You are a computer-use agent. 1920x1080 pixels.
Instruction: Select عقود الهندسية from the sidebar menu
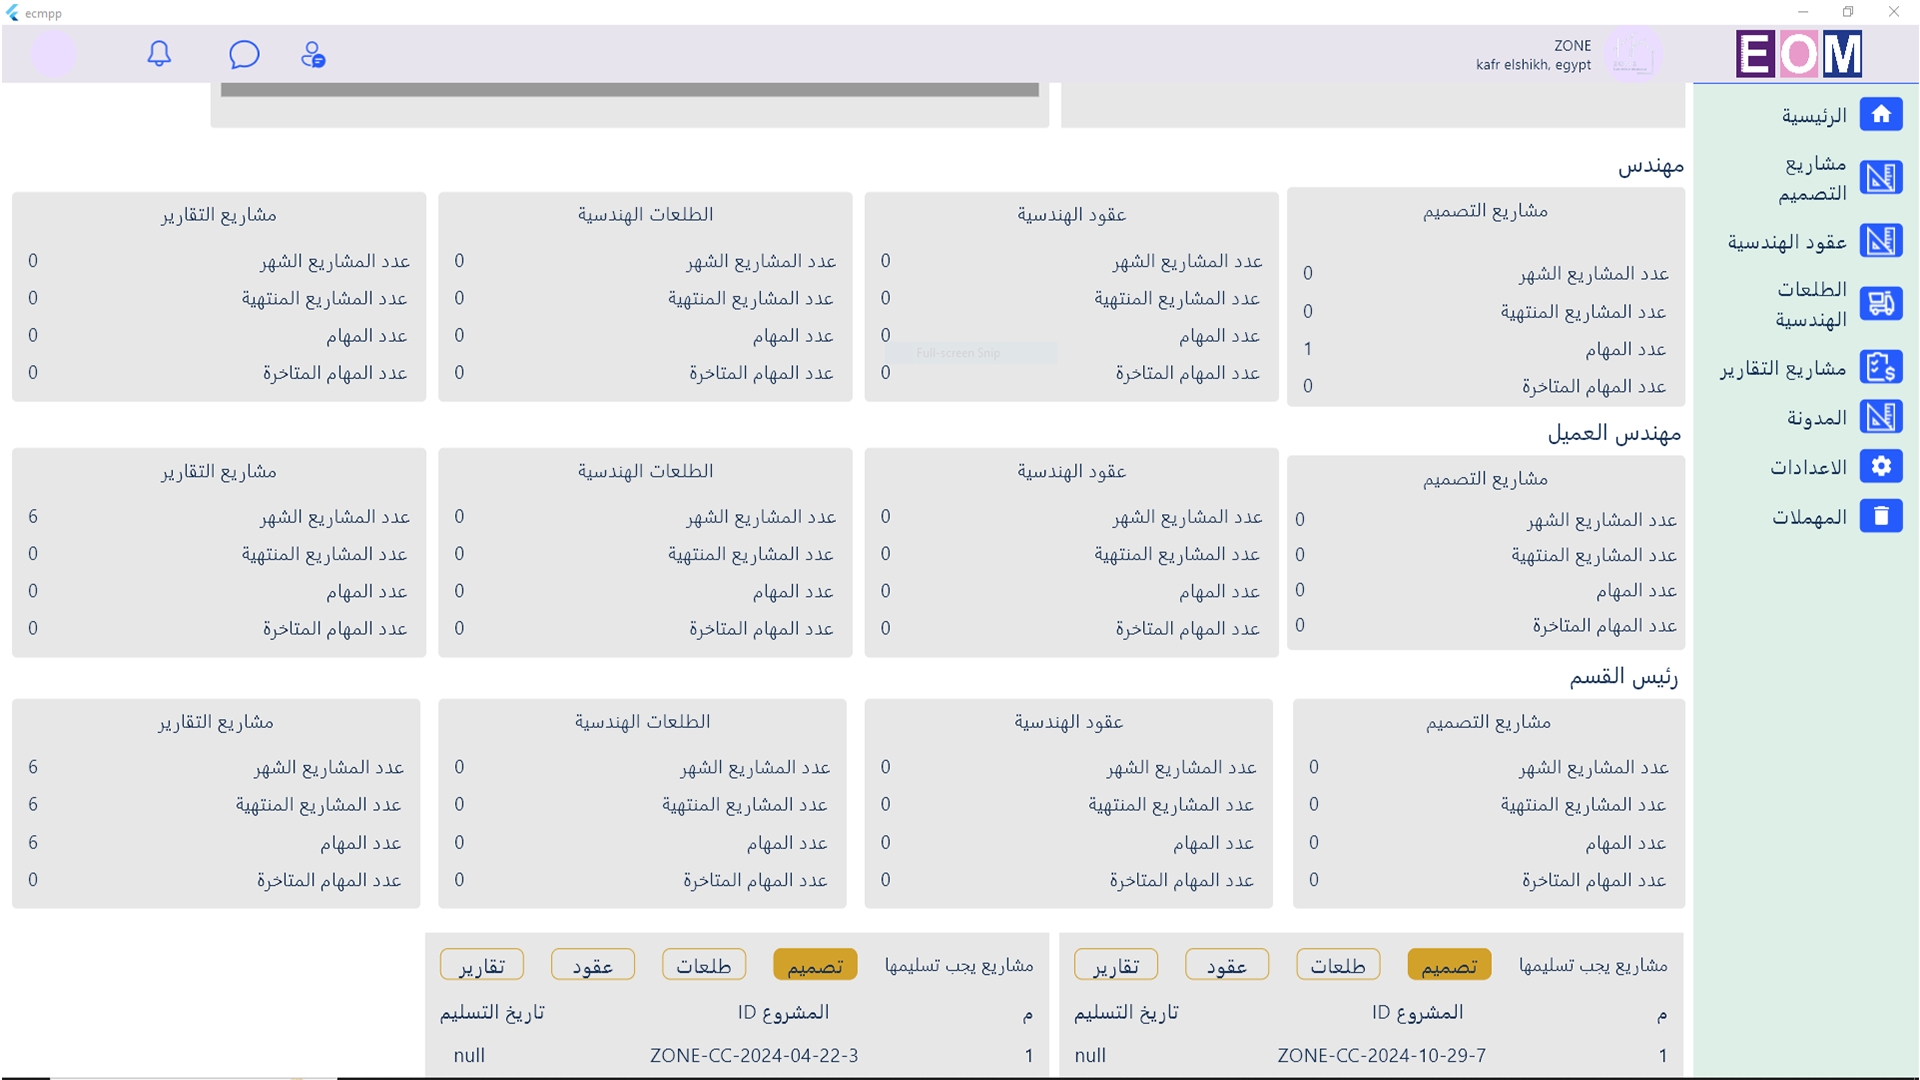coord(1881,240)
